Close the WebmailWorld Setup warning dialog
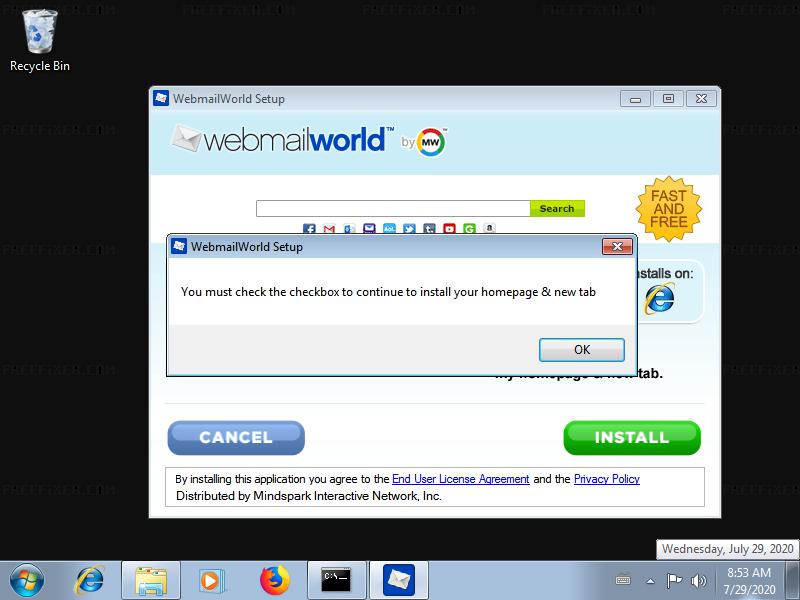The width and height of the screenshot is (800, 600). pos(617,246)
